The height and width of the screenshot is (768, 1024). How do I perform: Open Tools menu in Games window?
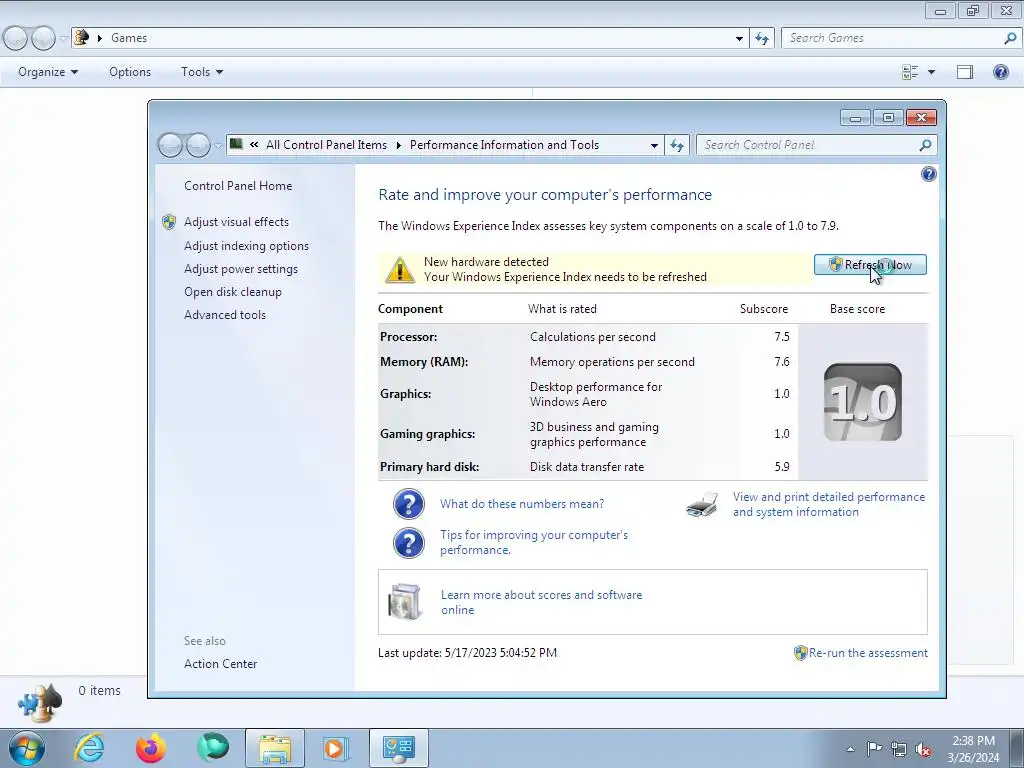tap(202, 72)
